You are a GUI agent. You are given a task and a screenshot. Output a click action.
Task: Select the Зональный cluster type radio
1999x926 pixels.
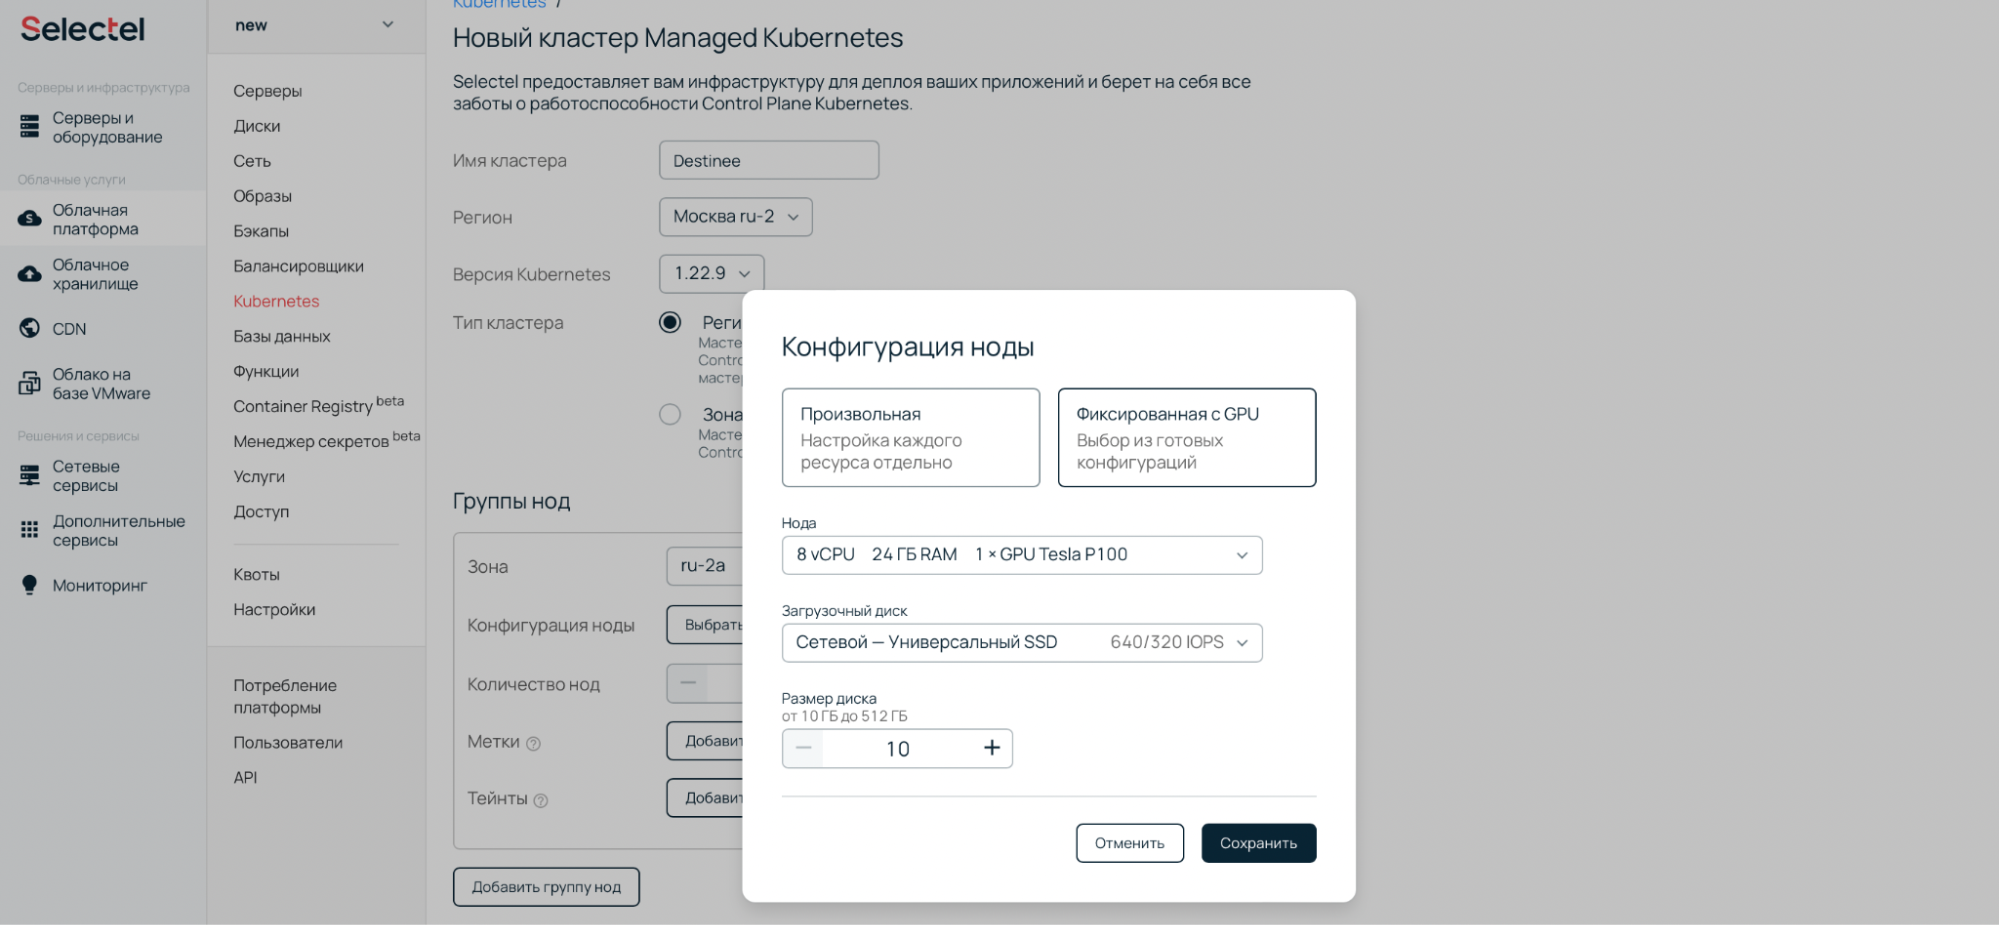click(x=669, y=414)
